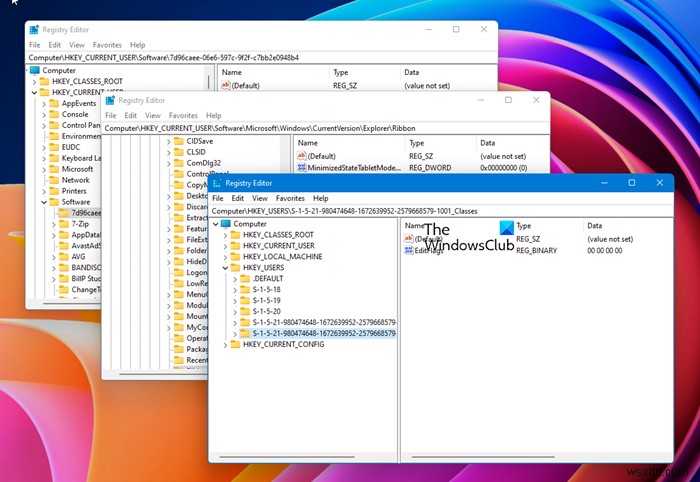The image size is (700, 482).
Task: Click the HKEY_CURRENT_CONFIG folder icon in the front window
Action: point(235,345)
